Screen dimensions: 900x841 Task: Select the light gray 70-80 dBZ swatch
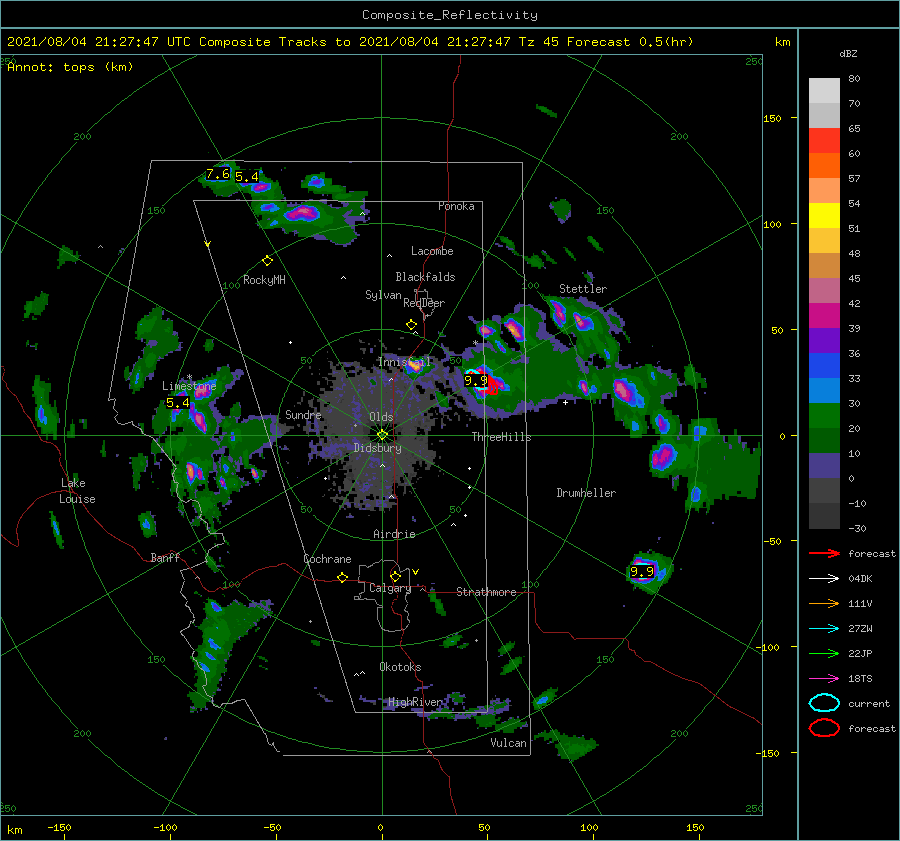(x=824, y=91)
